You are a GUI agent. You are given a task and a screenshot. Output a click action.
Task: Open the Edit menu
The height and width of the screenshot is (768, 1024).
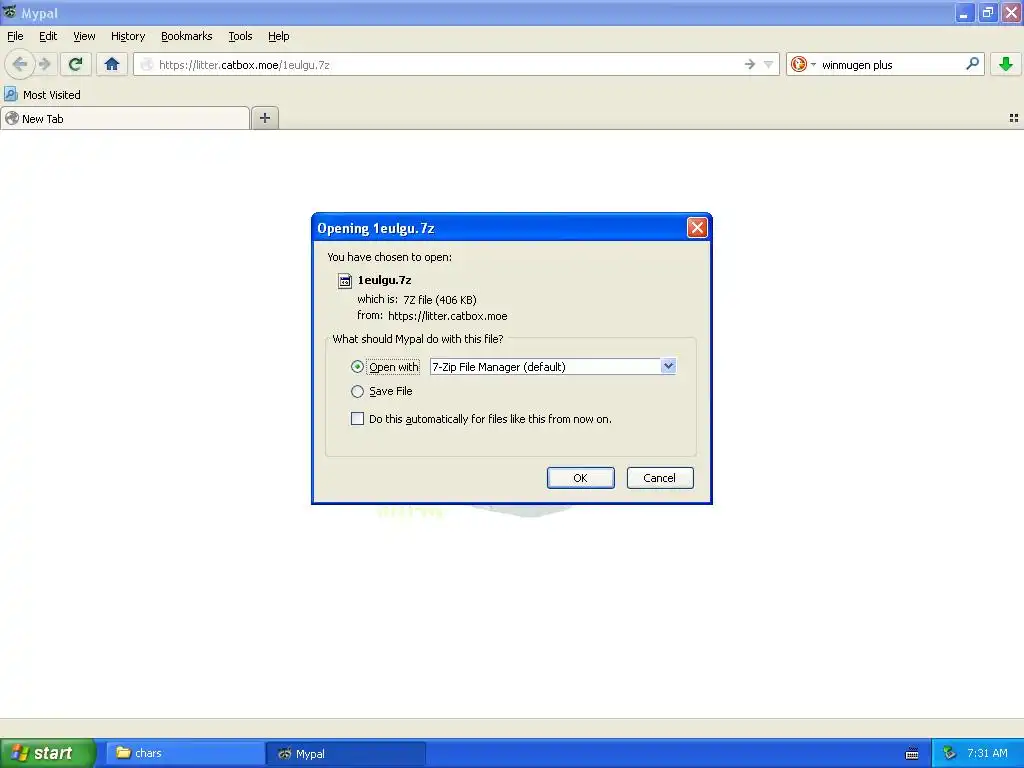(x=48, y=36)
